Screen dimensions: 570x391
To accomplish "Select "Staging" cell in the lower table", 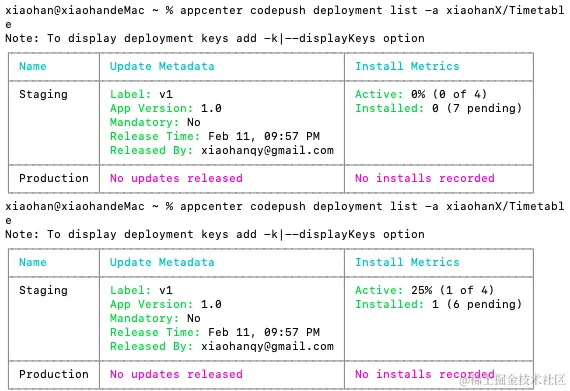I will tap(43, 290).
